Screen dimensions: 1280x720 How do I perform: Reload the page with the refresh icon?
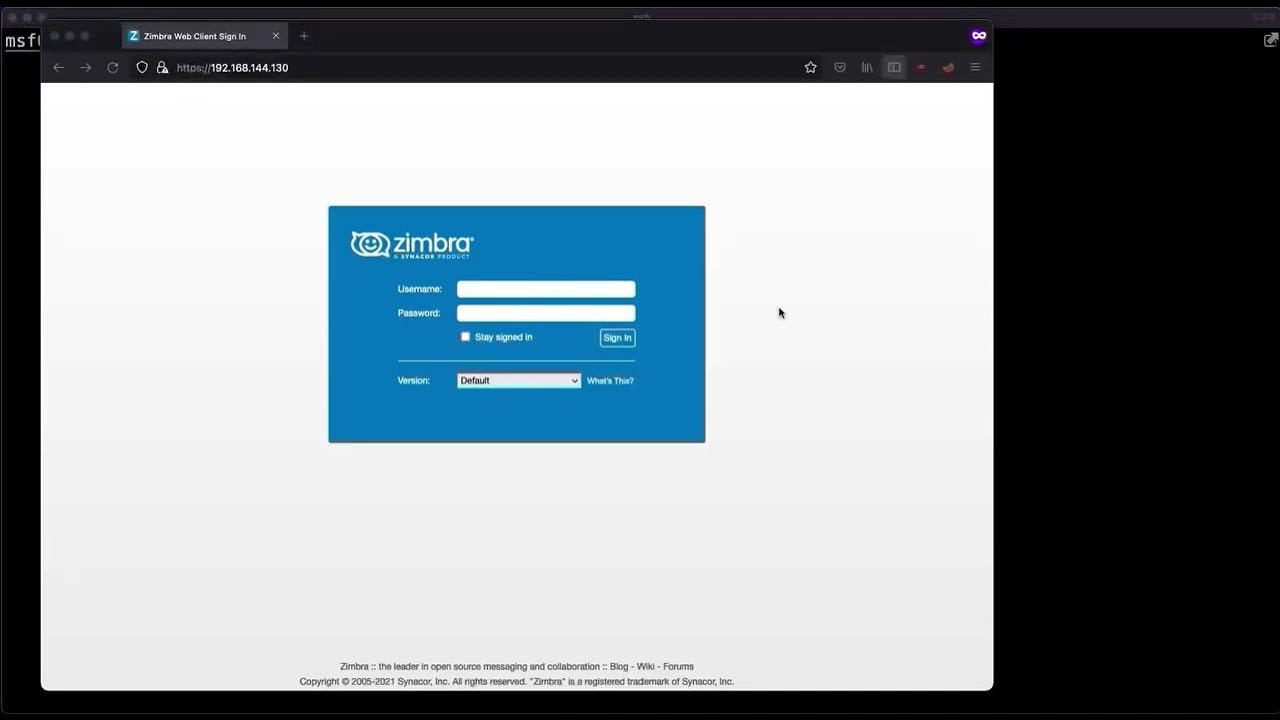(113, 67)
